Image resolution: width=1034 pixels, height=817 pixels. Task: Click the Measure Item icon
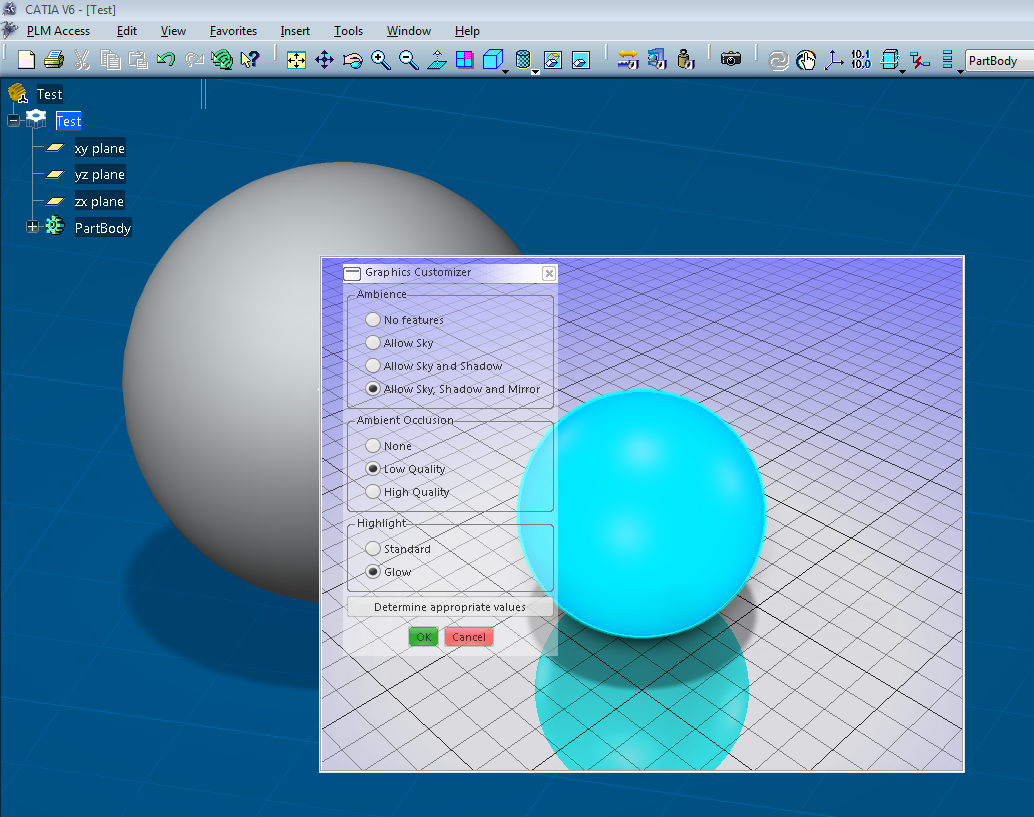point(657,60)
